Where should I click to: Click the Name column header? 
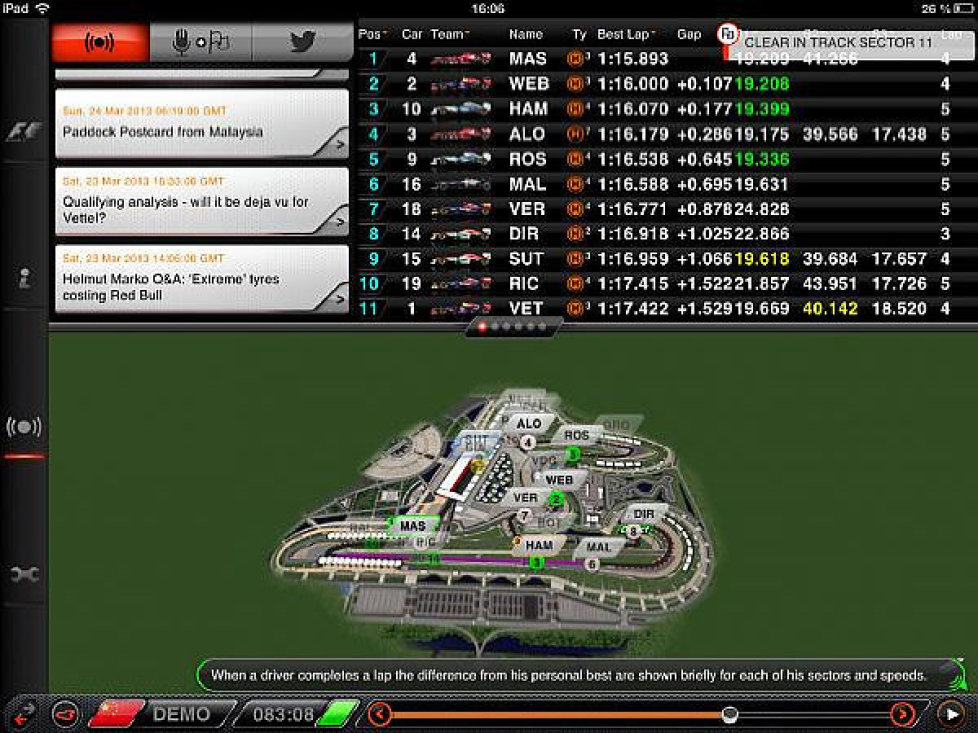pos(525,34)
